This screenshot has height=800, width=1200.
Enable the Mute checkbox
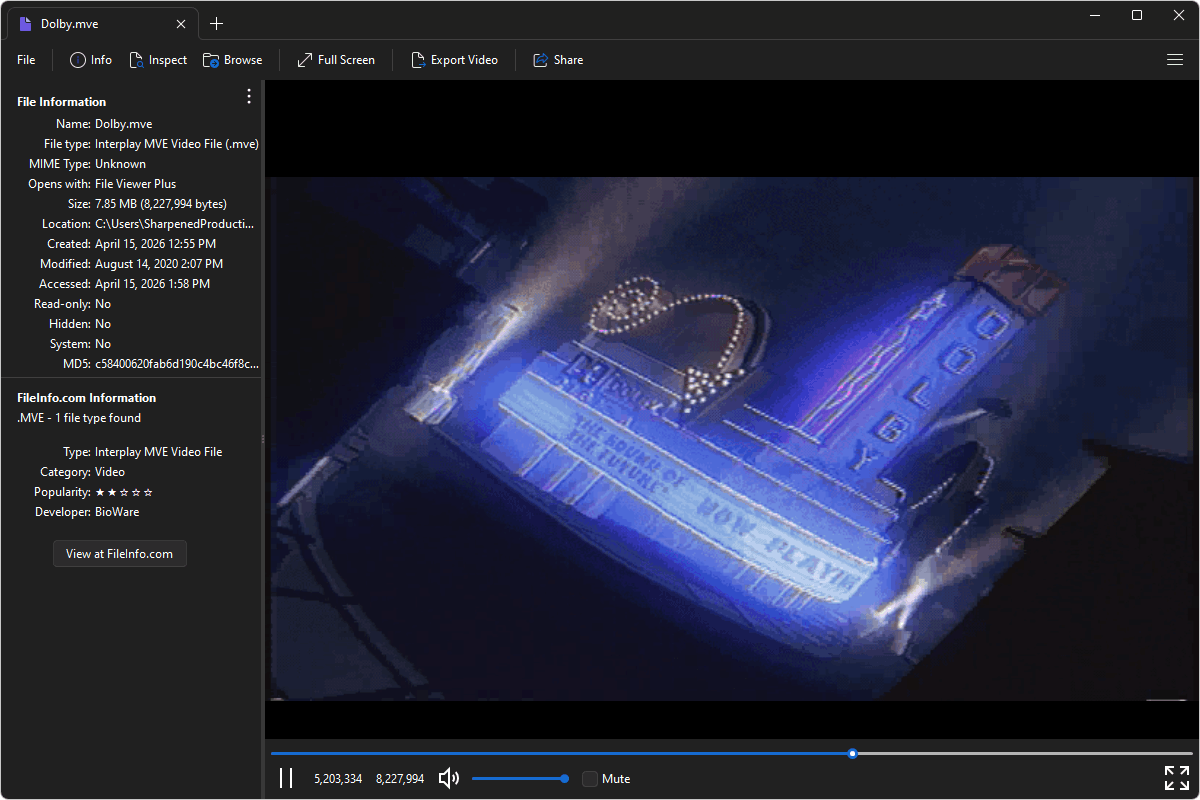click(x=589, y=778)
